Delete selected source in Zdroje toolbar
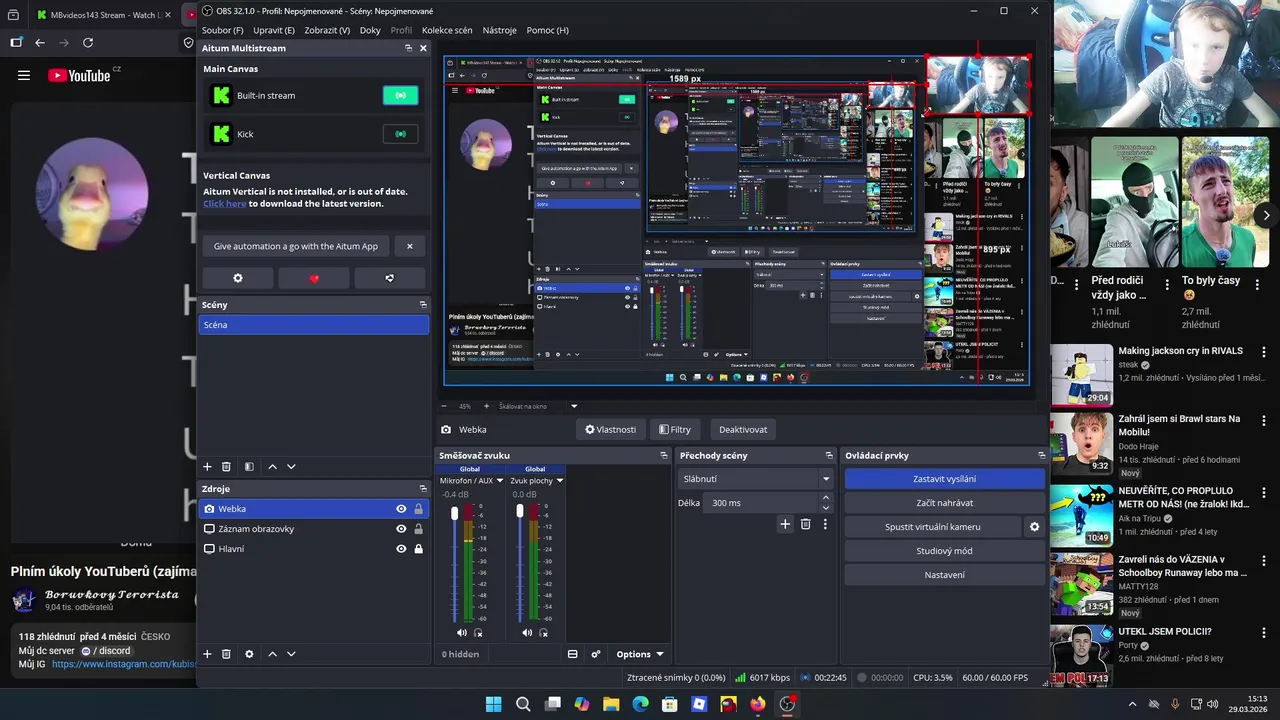The image size is (1280, 720). (226, 654)
